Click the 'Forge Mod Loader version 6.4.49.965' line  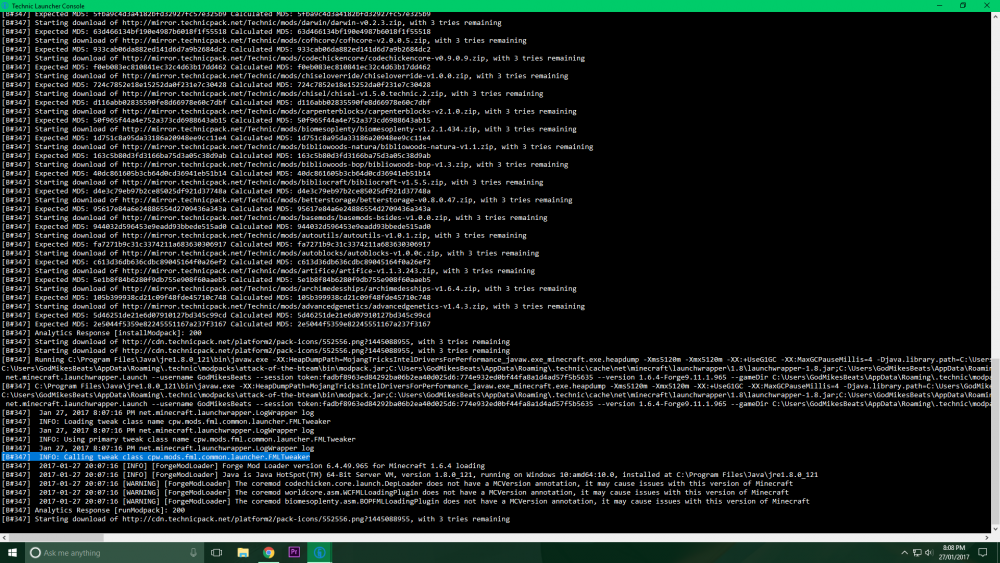point(243,466)
